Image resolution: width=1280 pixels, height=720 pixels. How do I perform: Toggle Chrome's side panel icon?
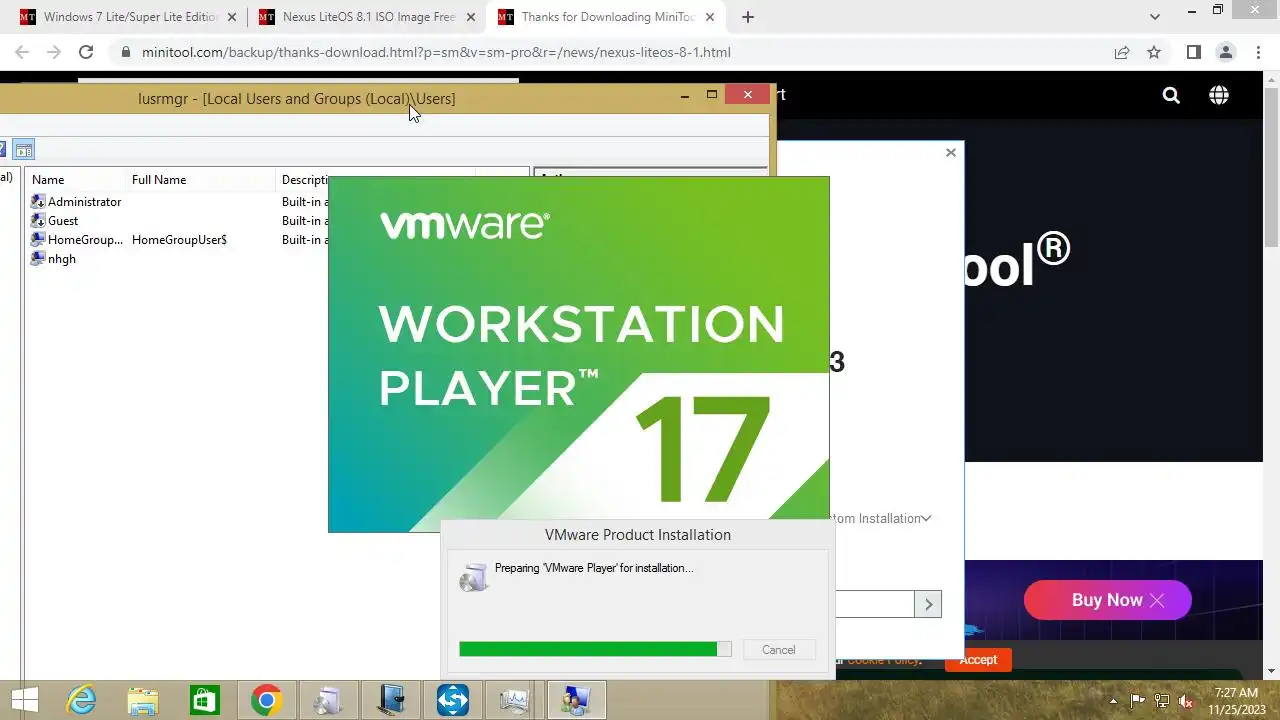(x=1193, y=52)
